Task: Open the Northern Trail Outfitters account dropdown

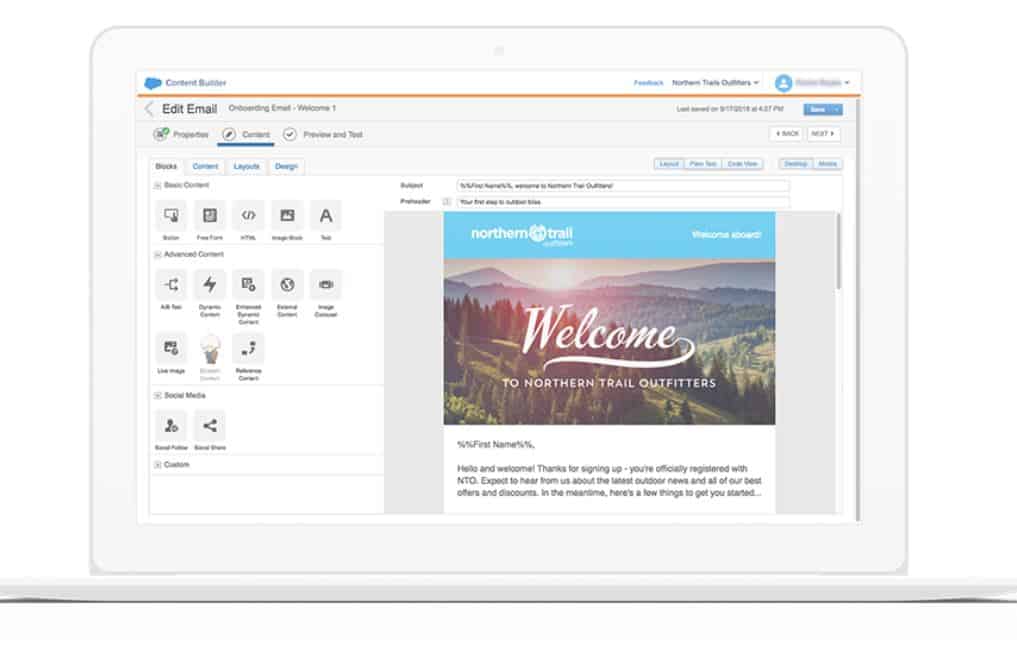Action: point(715,83)
